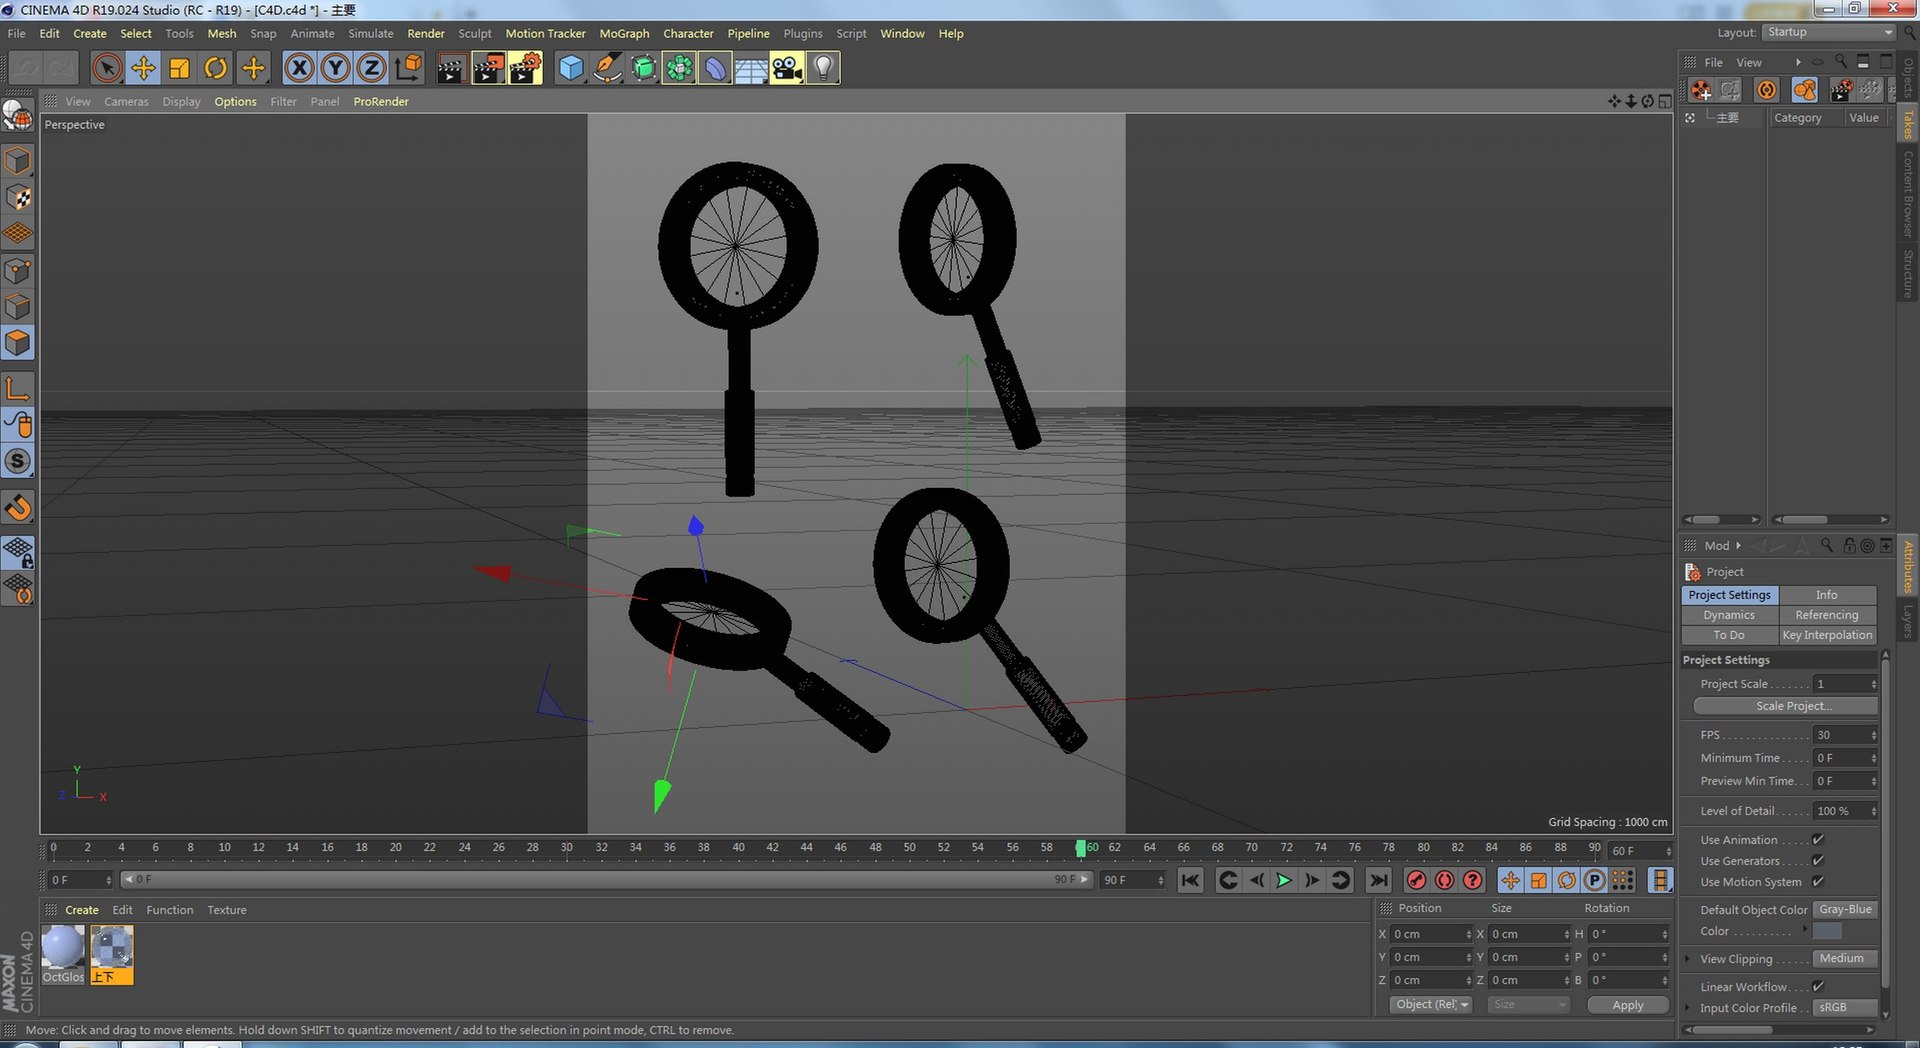Select the Scale tool
The image size is (1920, 1048).
179,68
